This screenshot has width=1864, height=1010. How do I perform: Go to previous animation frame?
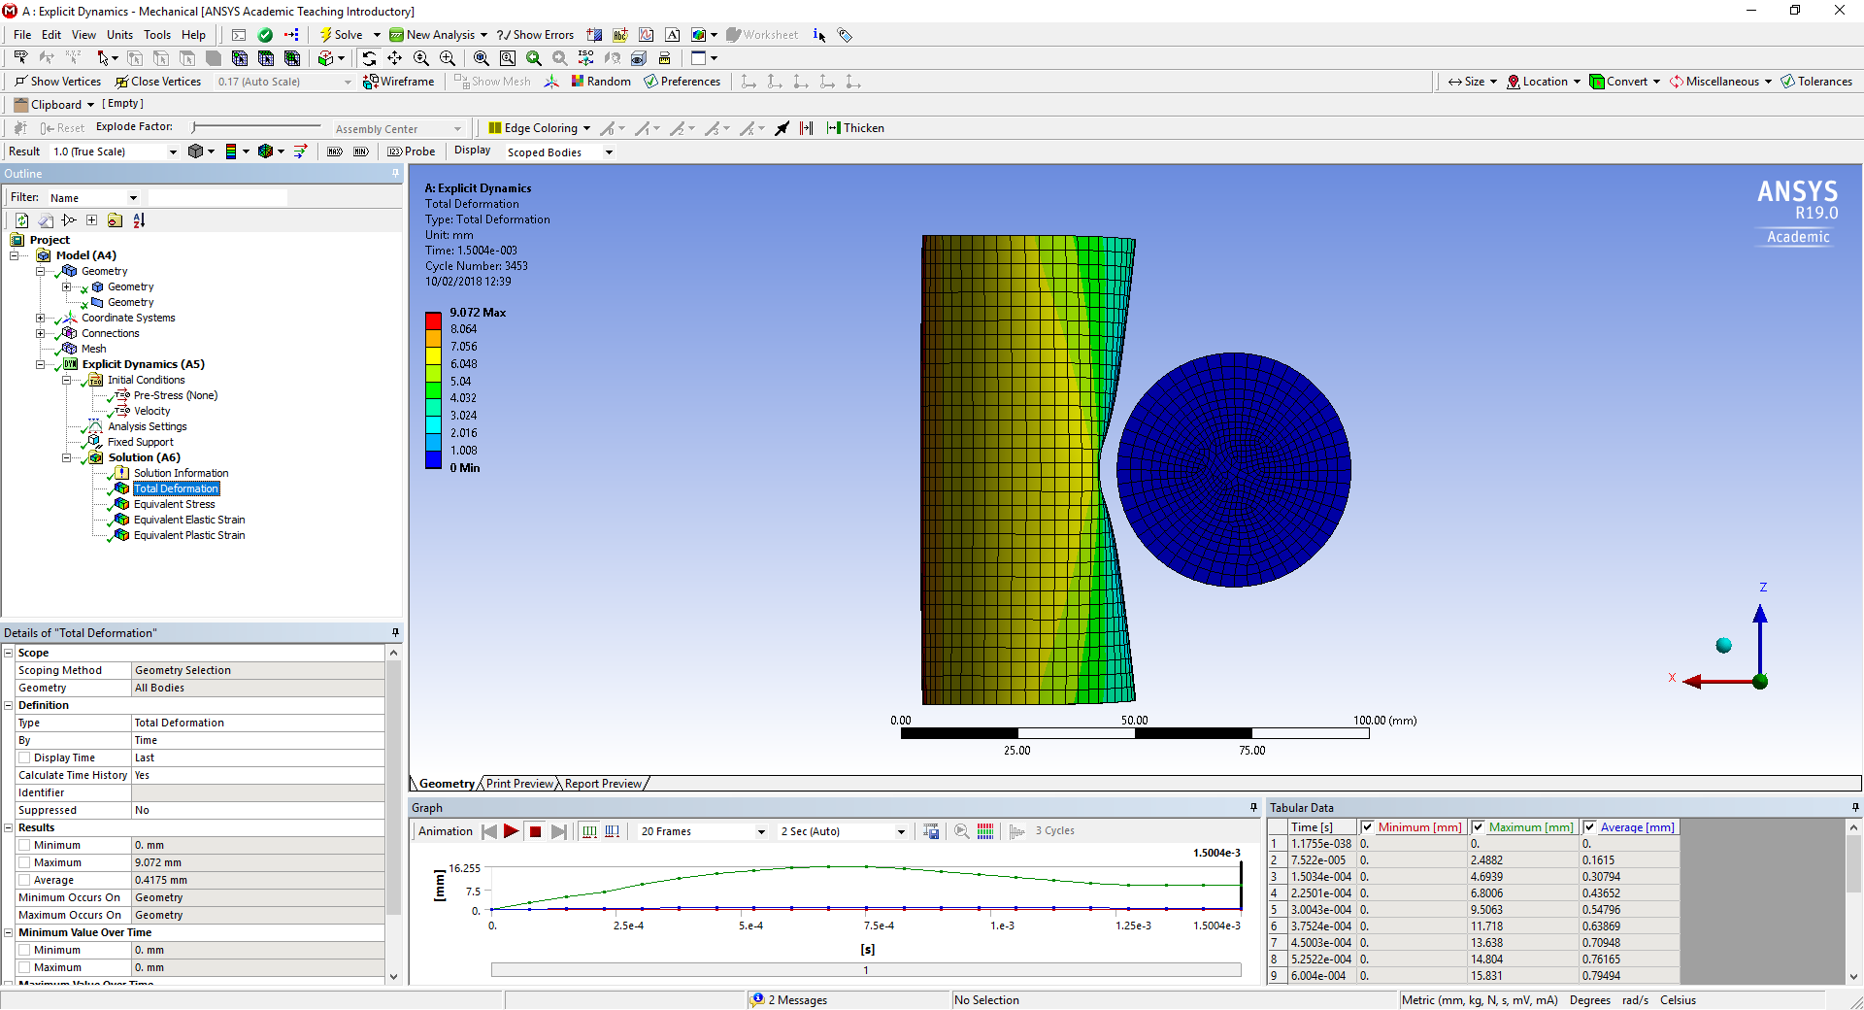click(x=489, y=831)
